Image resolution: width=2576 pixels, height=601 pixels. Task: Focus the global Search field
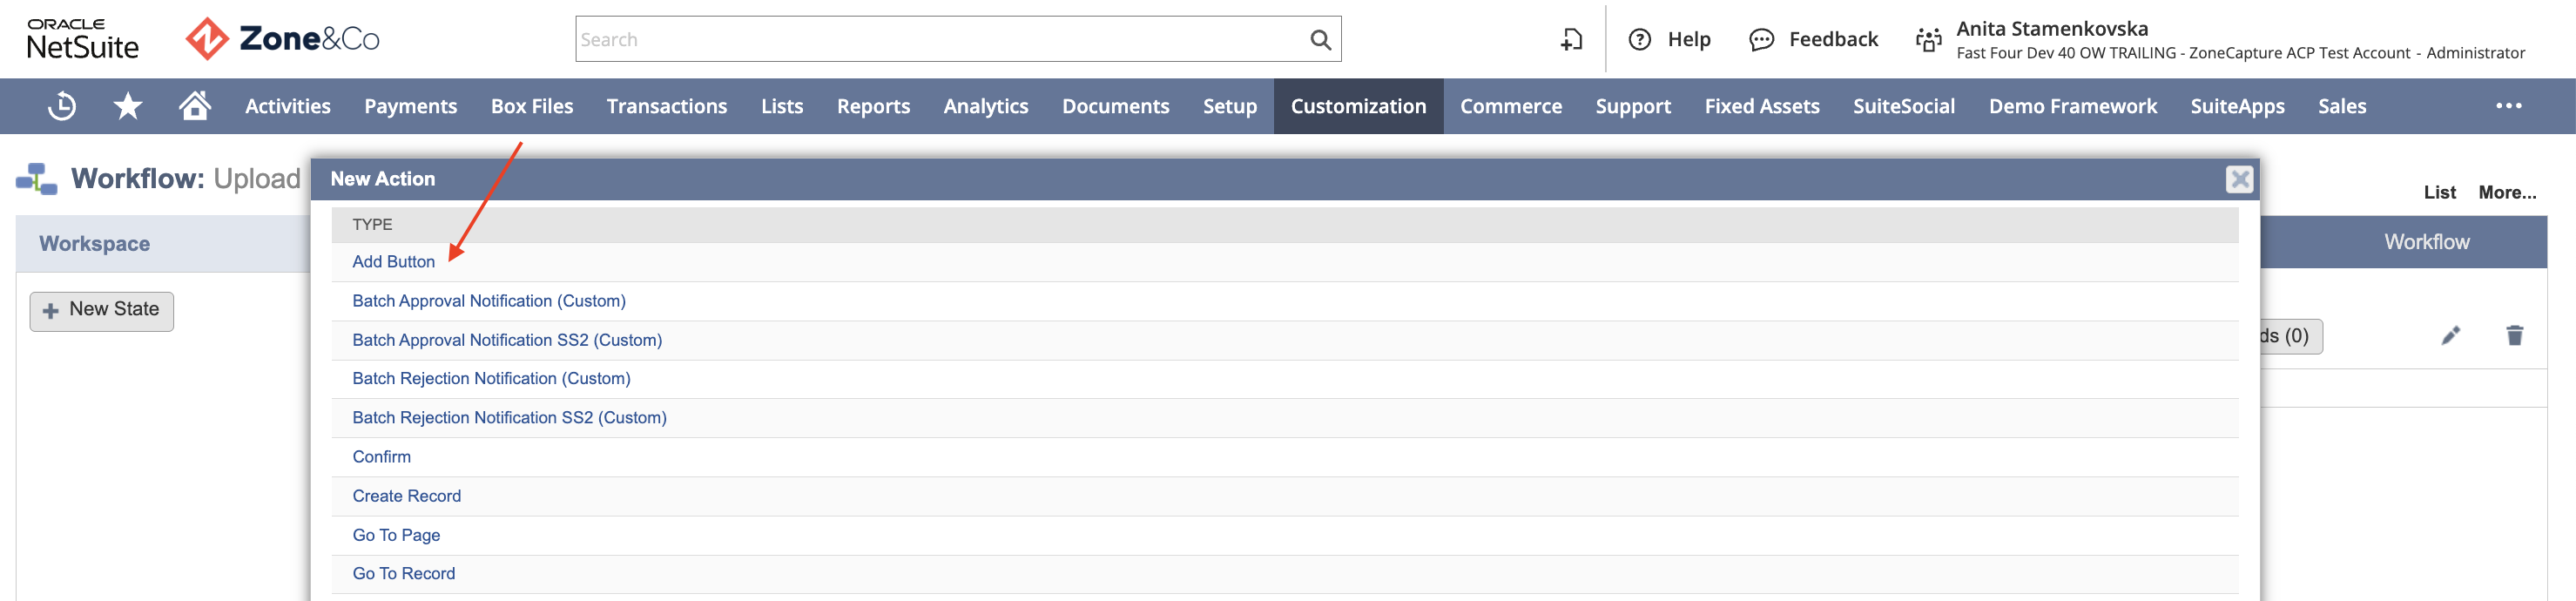[x=941, y=39]
